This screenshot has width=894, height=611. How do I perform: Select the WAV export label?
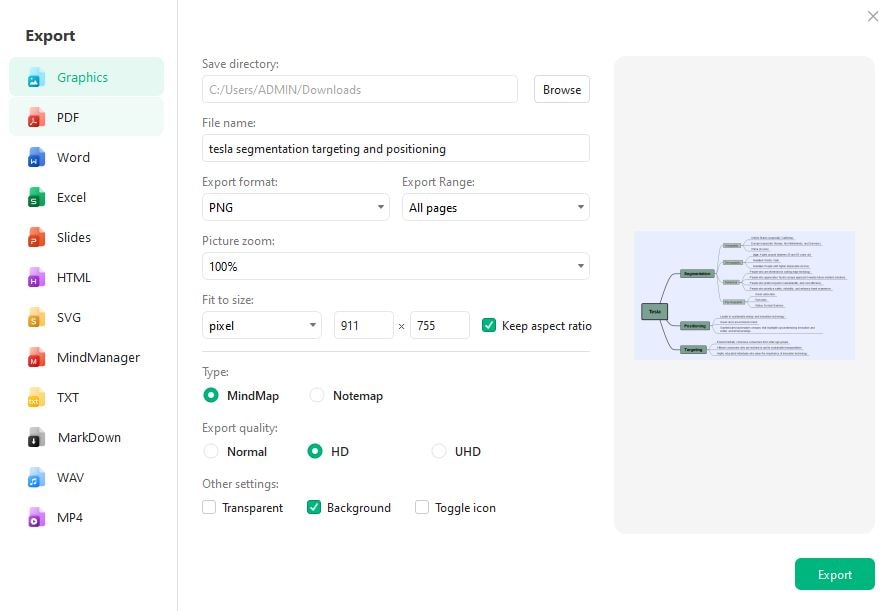(x=70, y=478)
